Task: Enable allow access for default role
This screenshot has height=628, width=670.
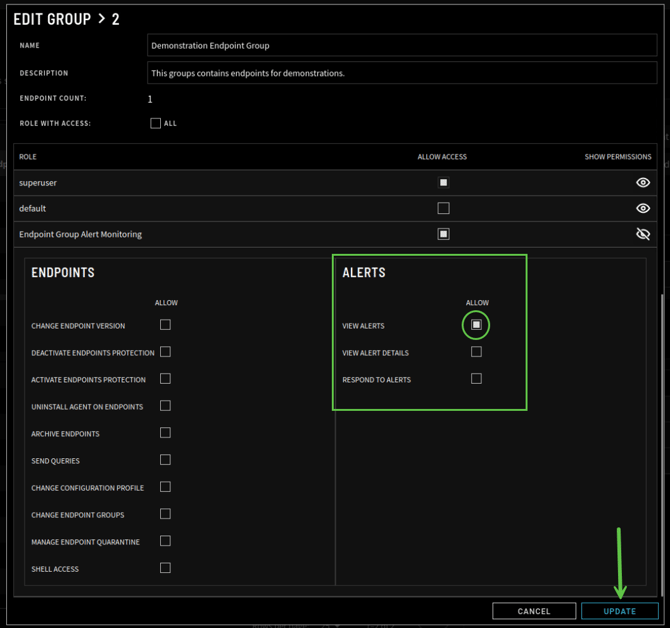Action: click(x=443, y=209)
